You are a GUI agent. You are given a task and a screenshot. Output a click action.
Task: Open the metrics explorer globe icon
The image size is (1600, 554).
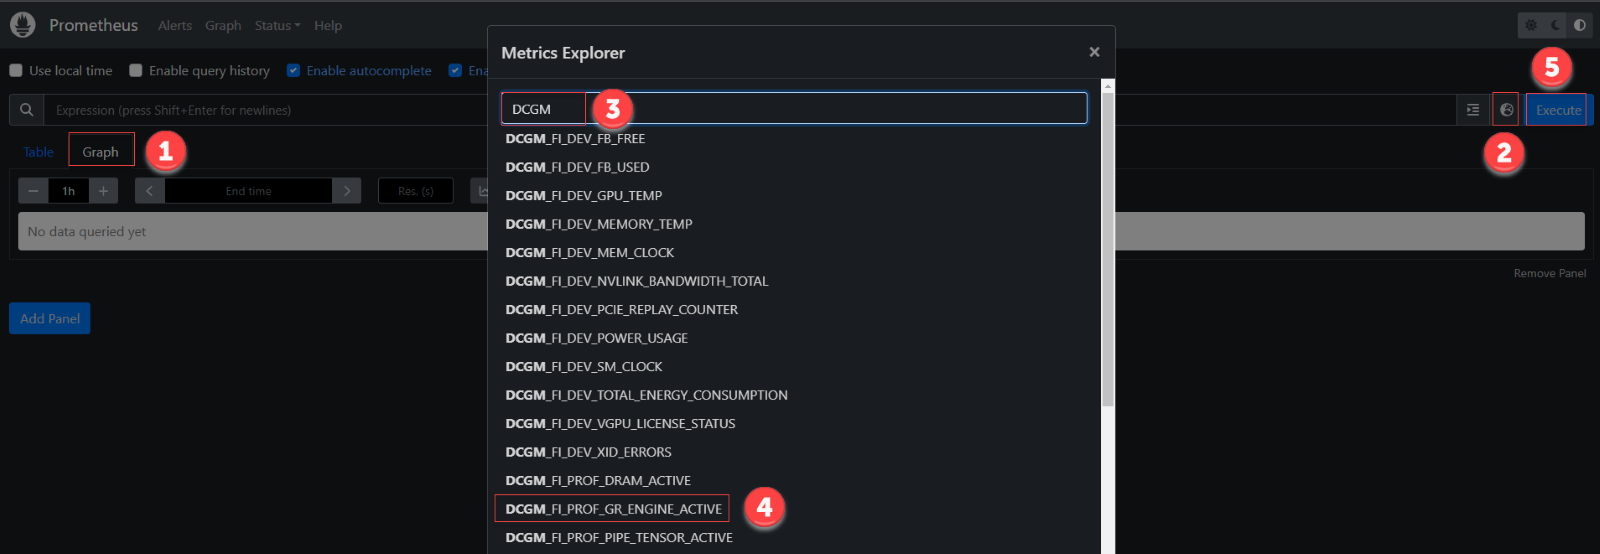[1506, 110]
